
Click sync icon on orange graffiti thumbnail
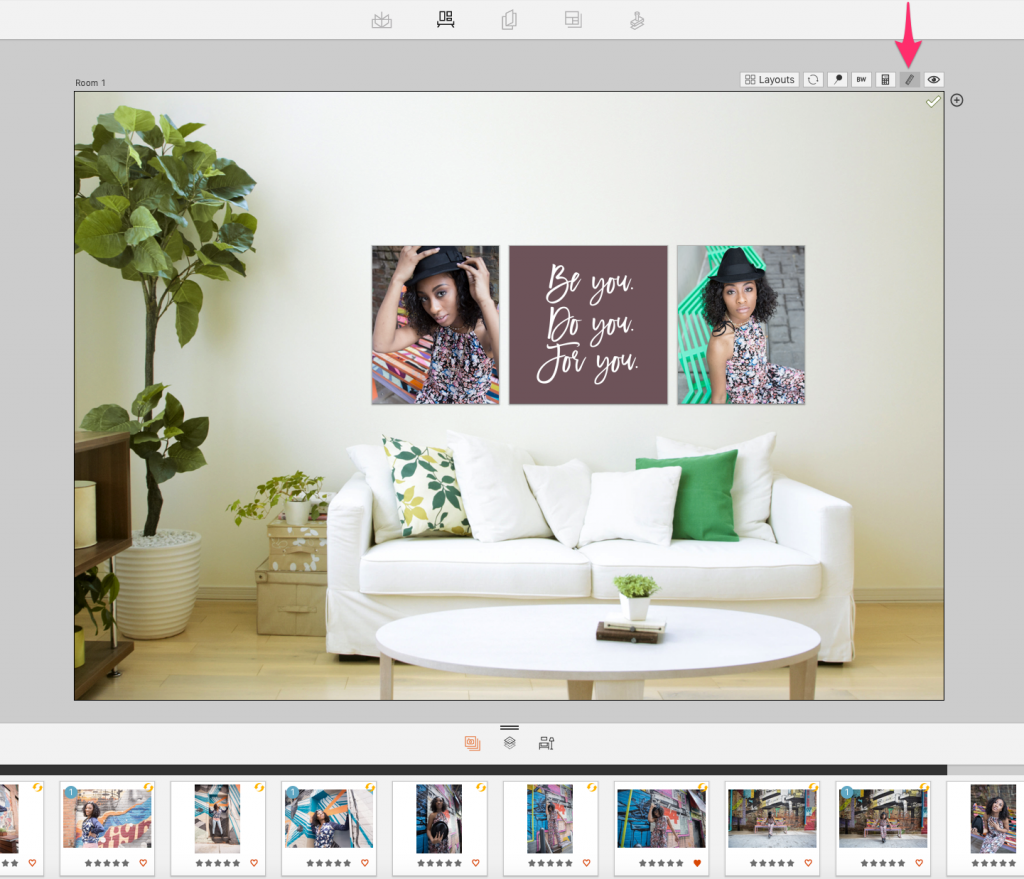pos(148,788)
